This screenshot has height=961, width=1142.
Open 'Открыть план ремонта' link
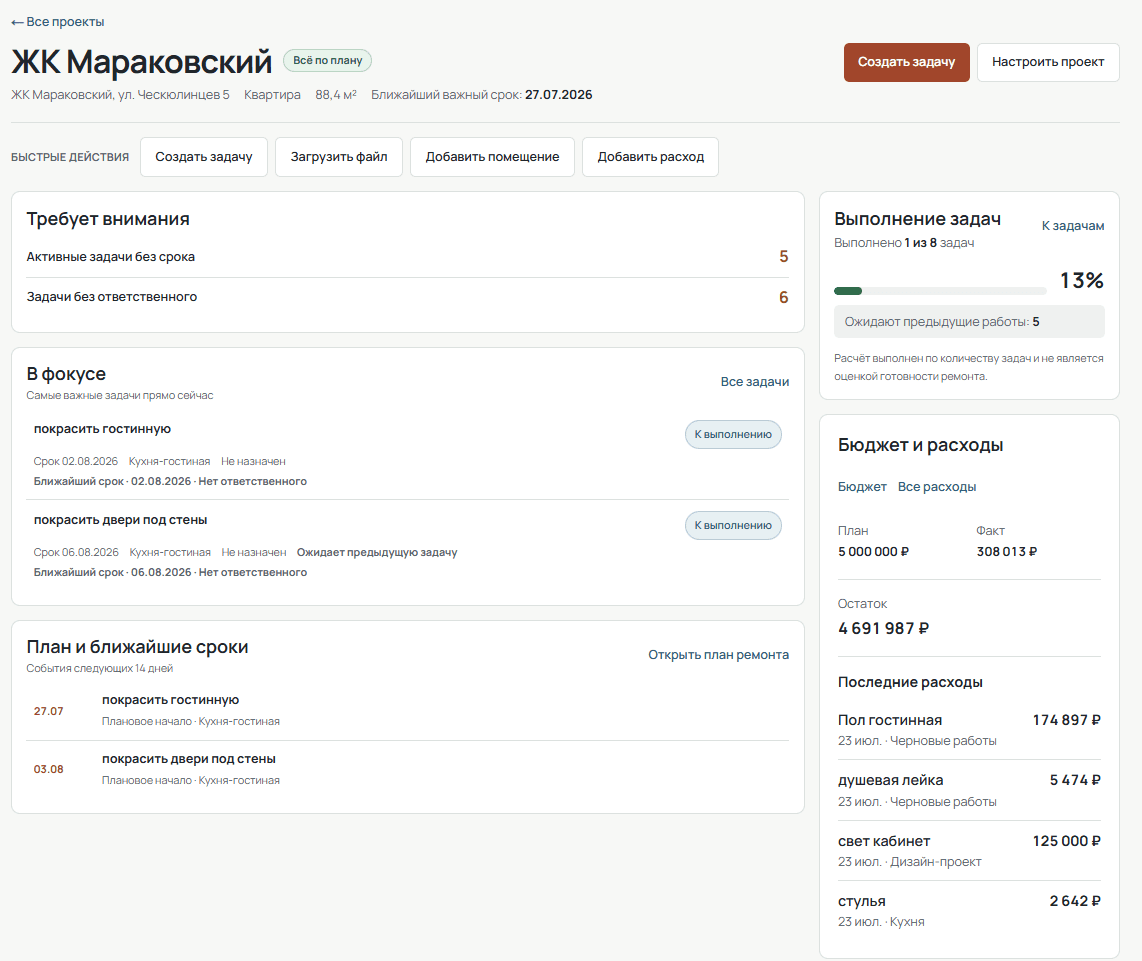click(718, 655)
